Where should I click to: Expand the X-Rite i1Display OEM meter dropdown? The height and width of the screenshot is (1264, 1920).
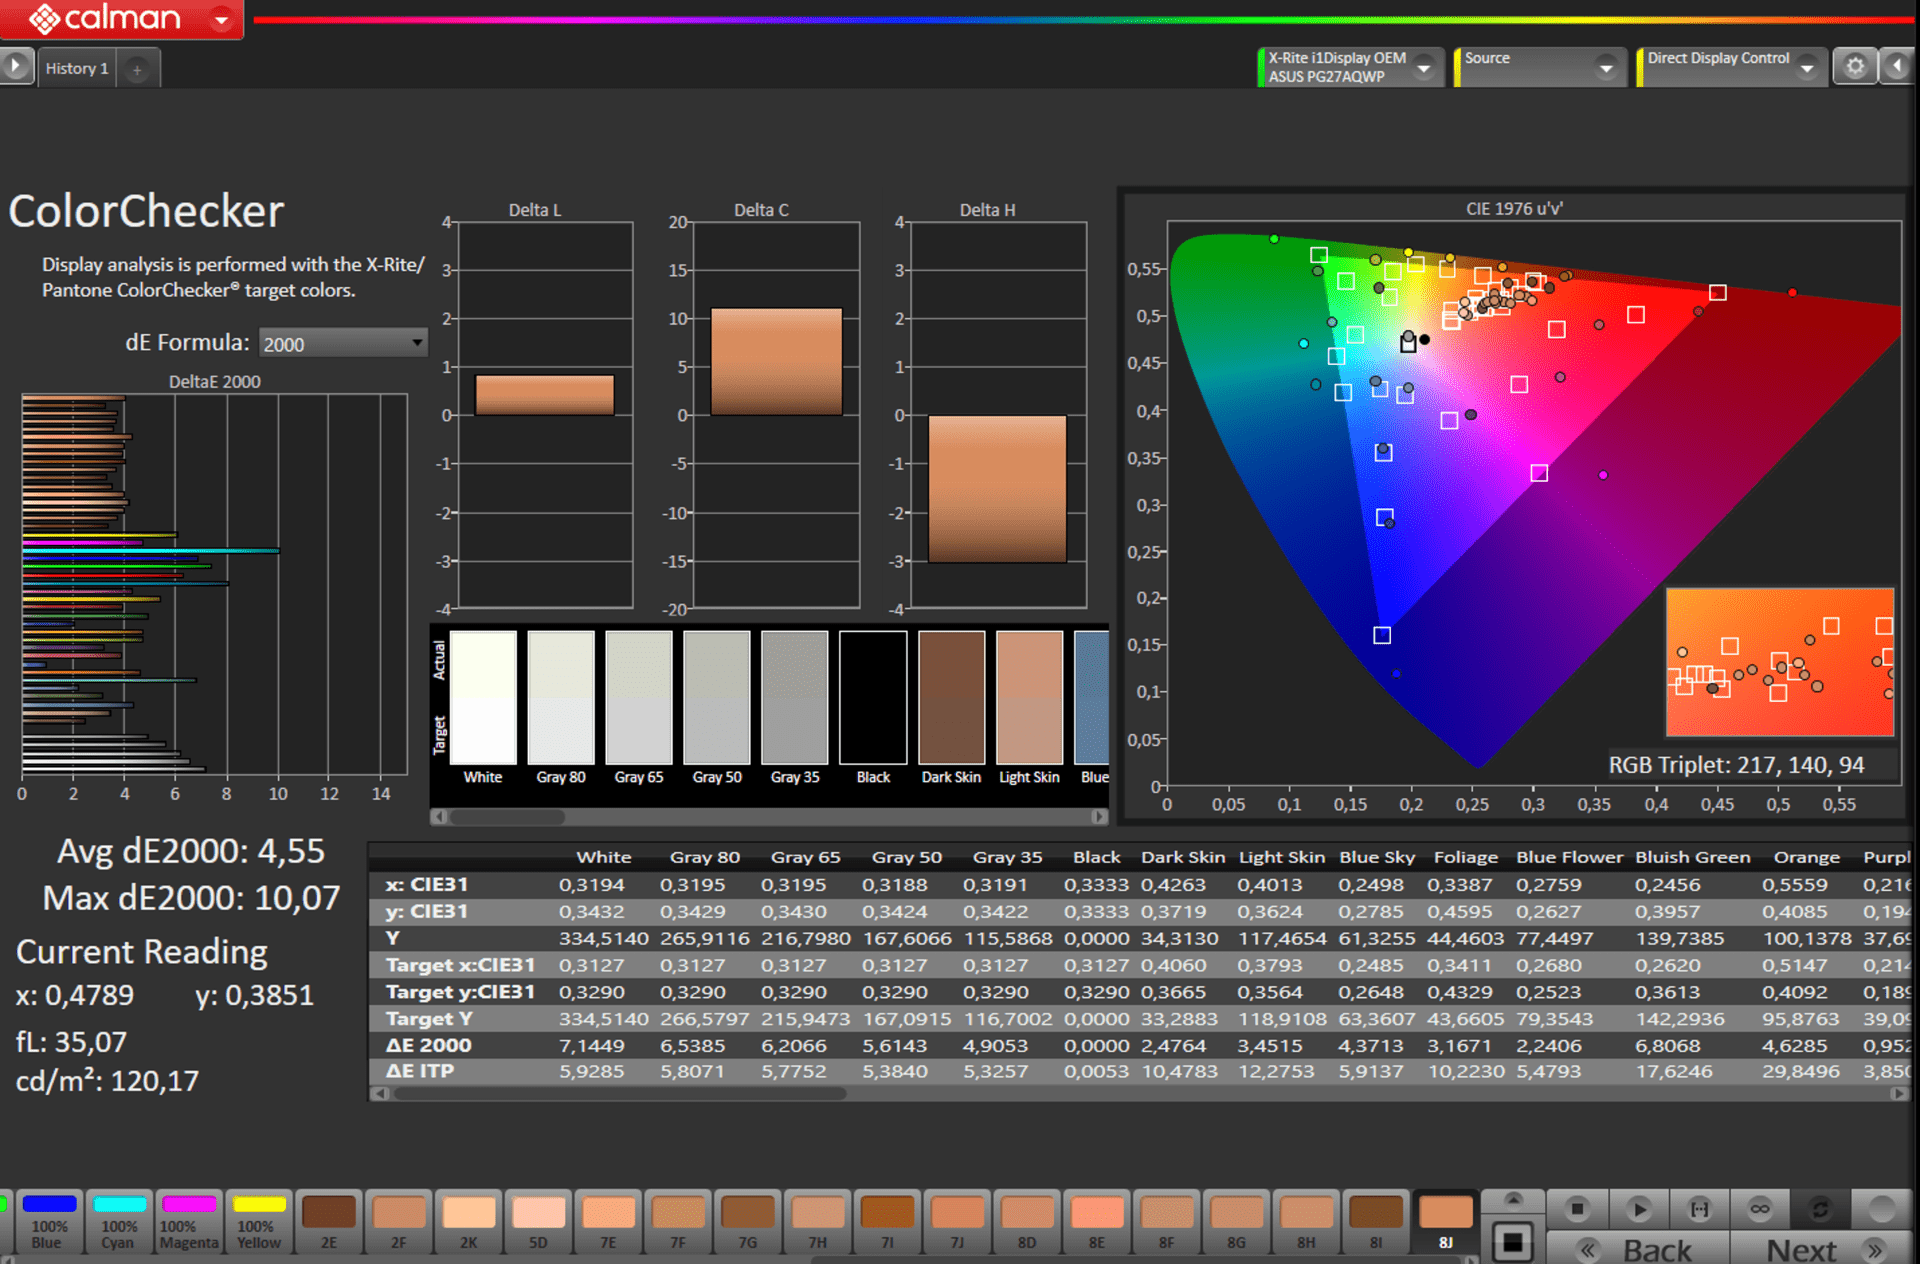point(1424,67)
